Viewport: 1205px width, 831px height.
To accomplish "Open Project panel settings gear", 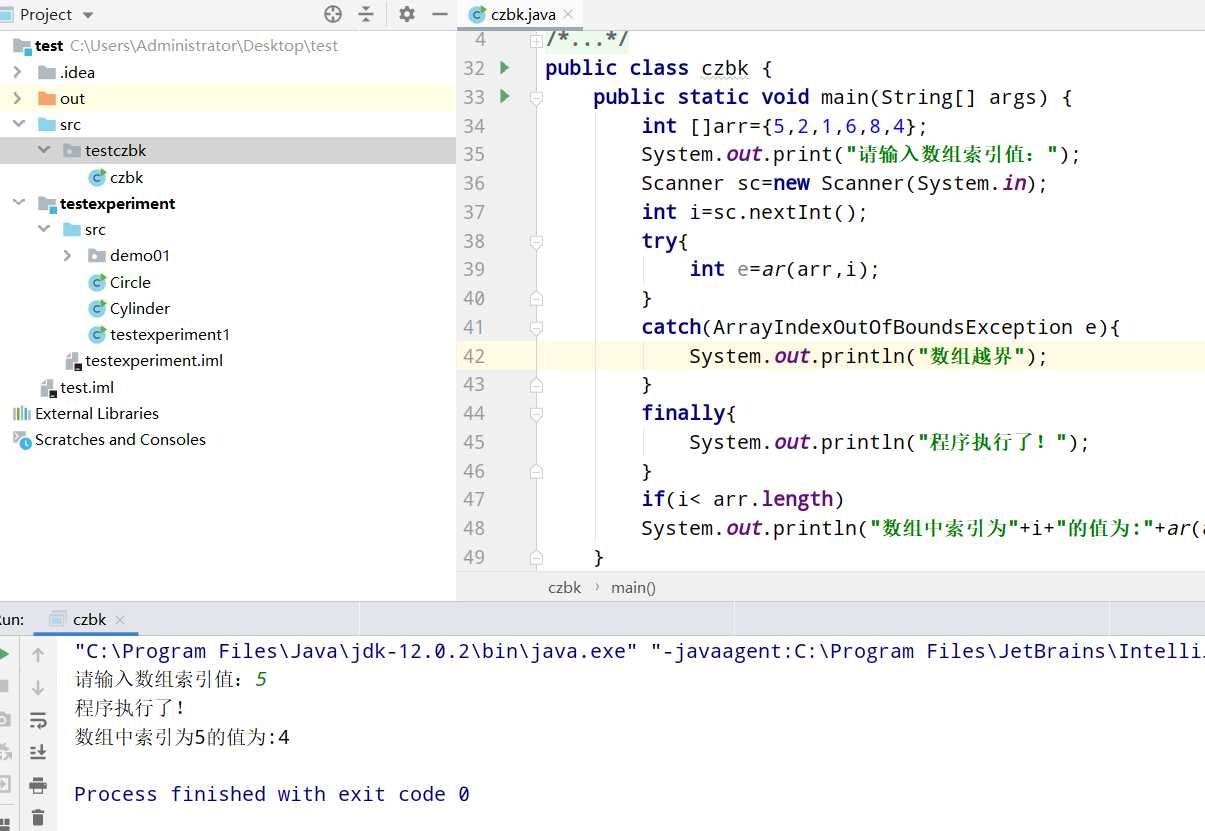I will coord(406,14).
